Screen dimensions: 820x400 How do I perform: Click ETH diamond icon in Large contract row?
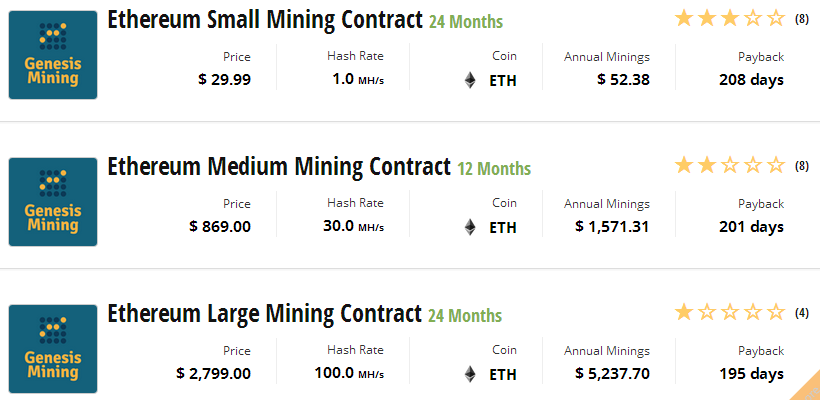470,374
